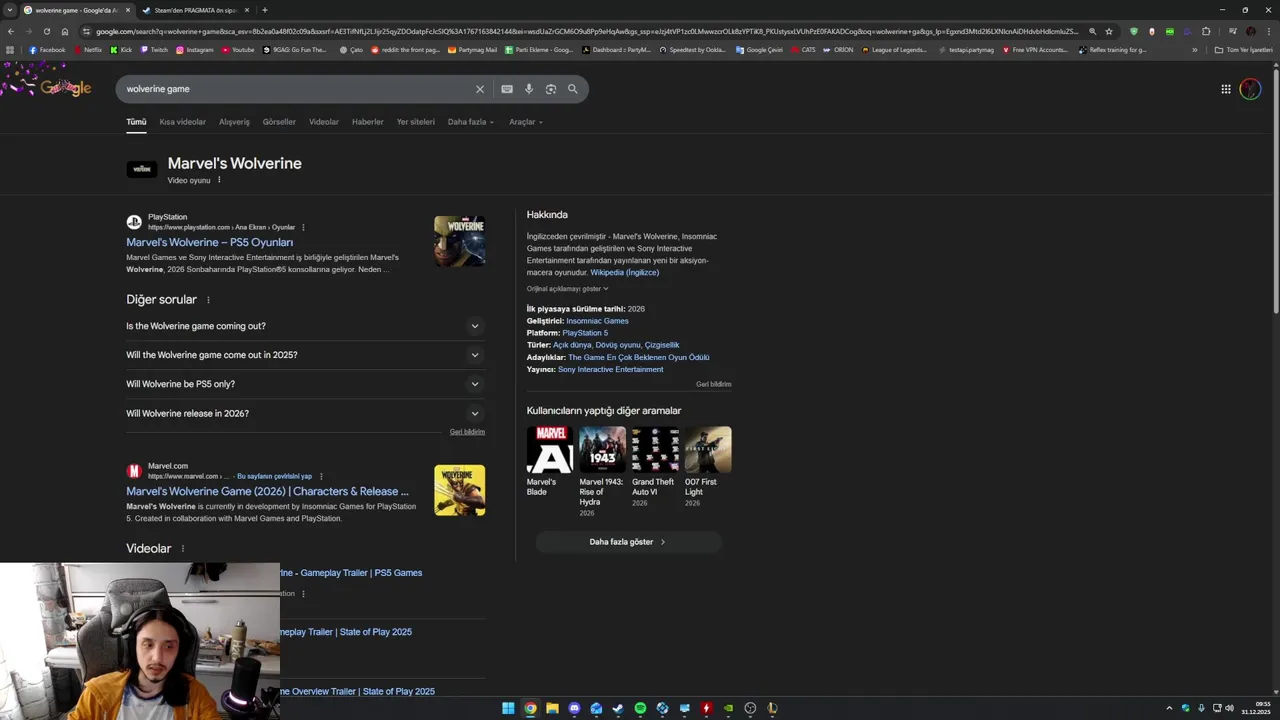Open the Google apps grid
The image size is (1280, 720).
[1226, 89]
